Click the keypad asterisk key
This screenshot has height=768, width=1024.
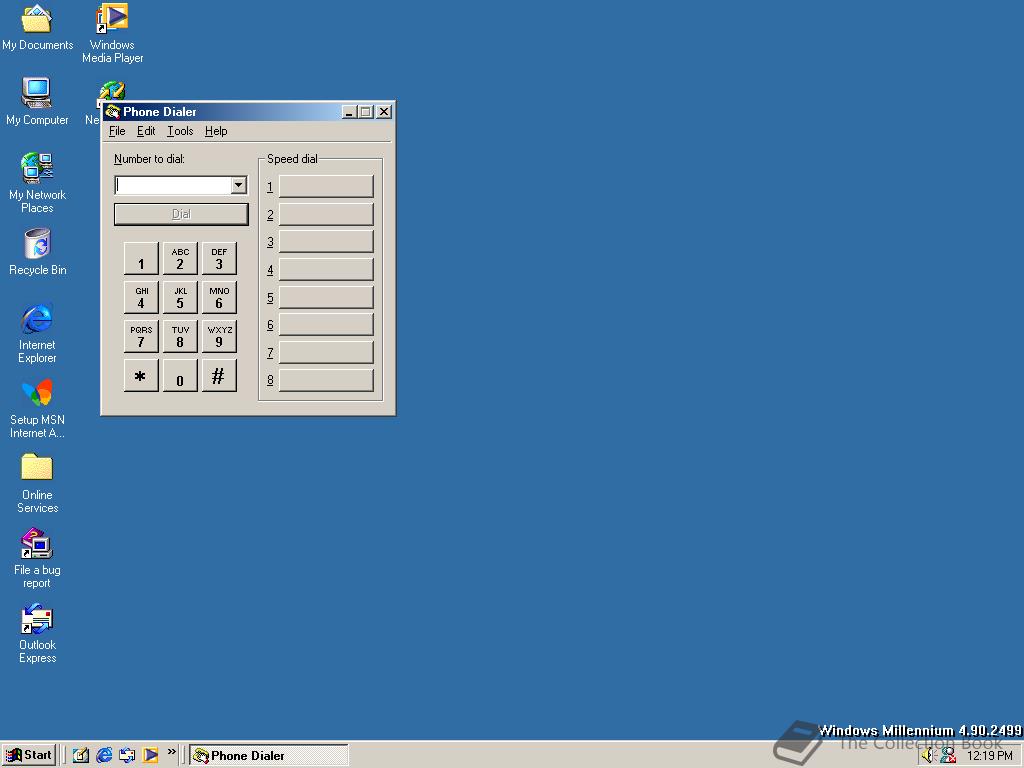click(141, 376)
